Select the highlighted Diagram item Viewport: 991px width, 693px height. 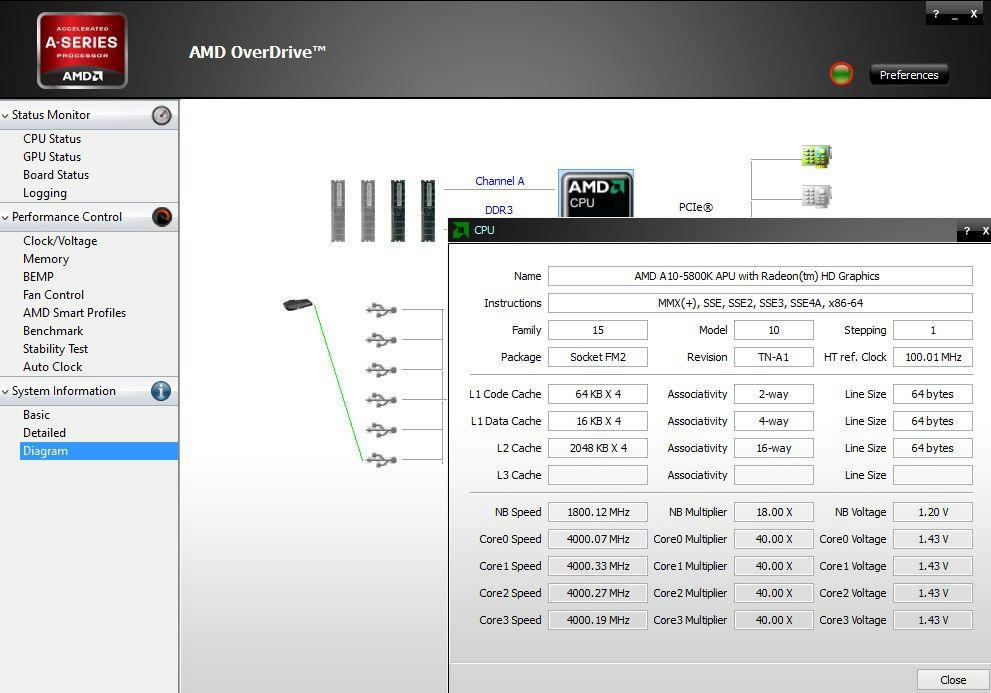pyautogui.click(x=99, y=451)
